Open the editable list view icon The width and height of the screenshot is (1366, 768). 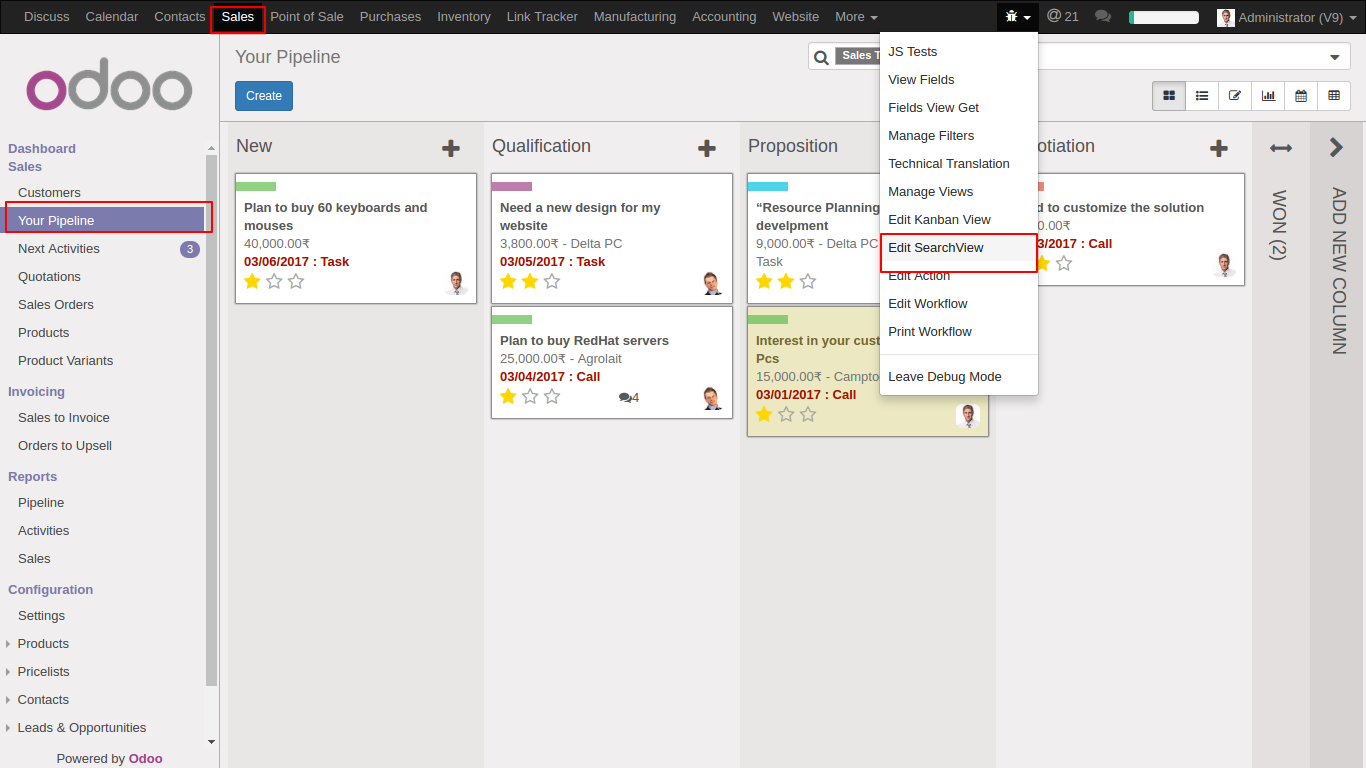click(1235, 95)
